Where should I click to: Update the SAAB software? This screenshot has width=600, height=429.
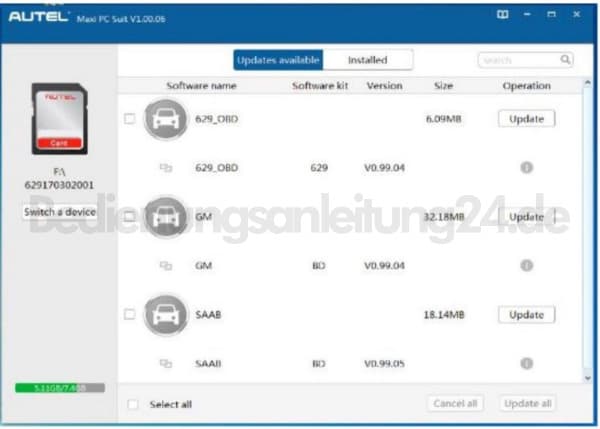[527, 315]
